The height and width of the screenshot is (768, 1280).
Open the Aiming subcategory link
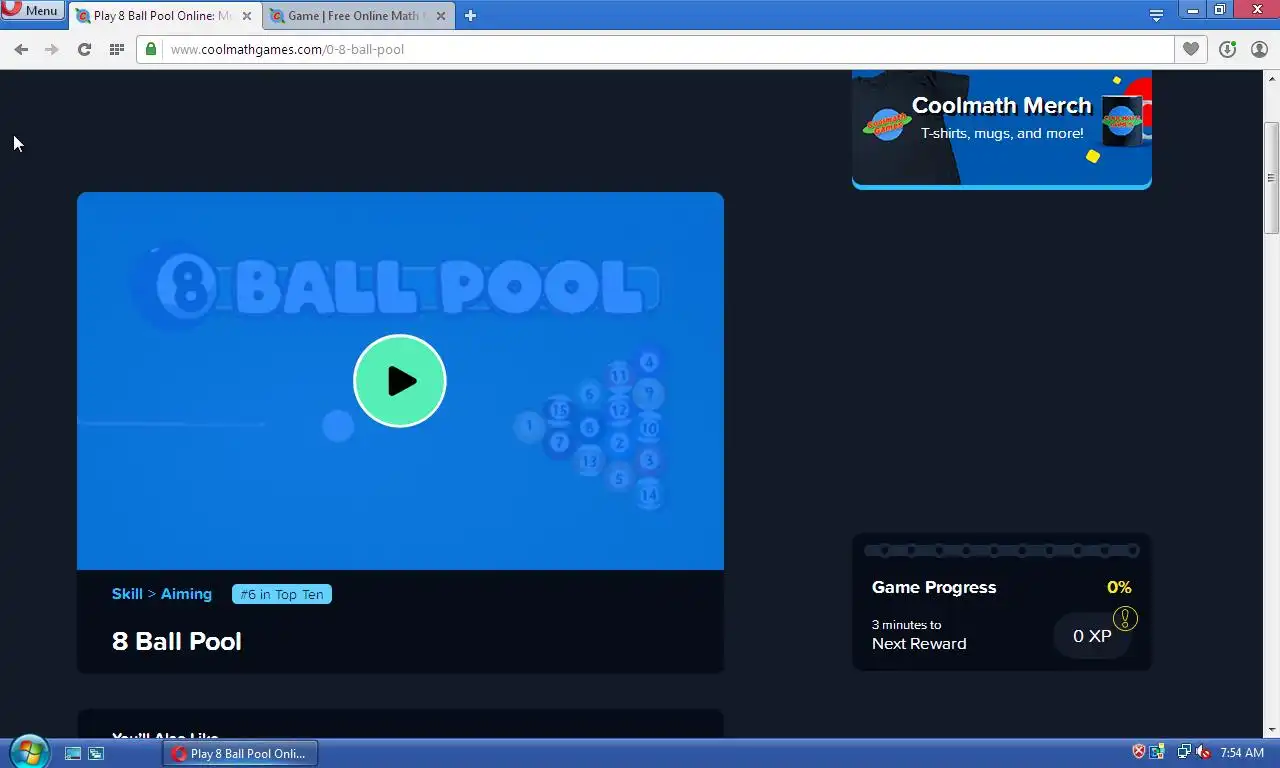[x=186, y=594]
